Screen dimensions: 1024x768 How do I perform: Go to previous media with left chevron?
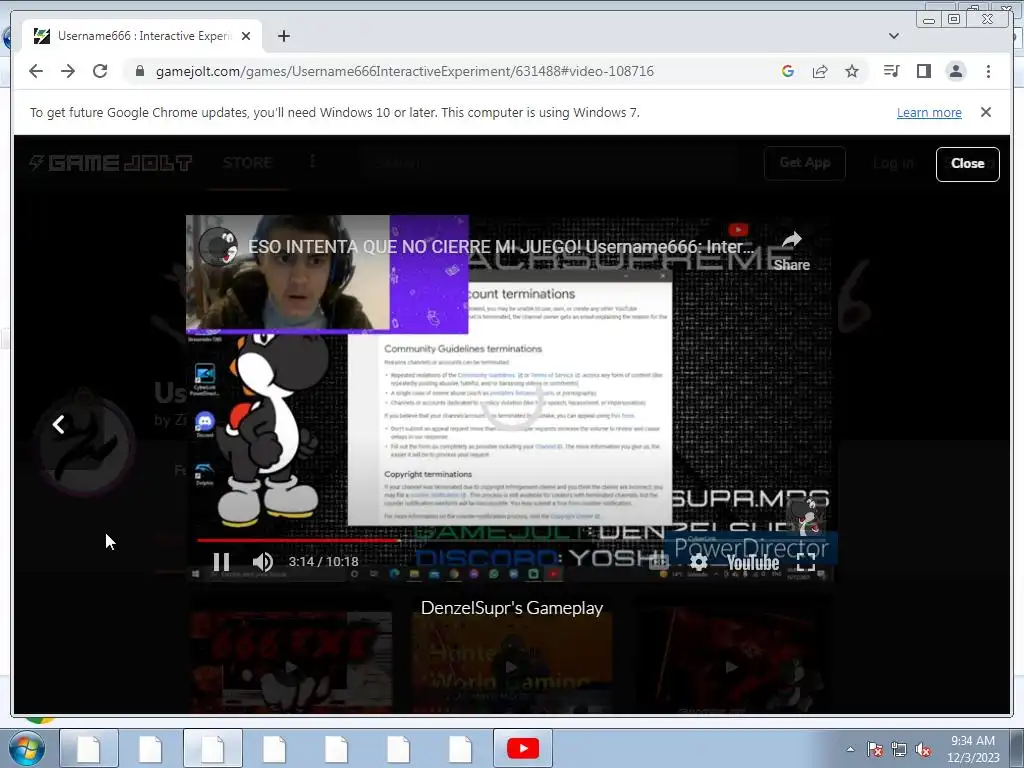(59, 424)
